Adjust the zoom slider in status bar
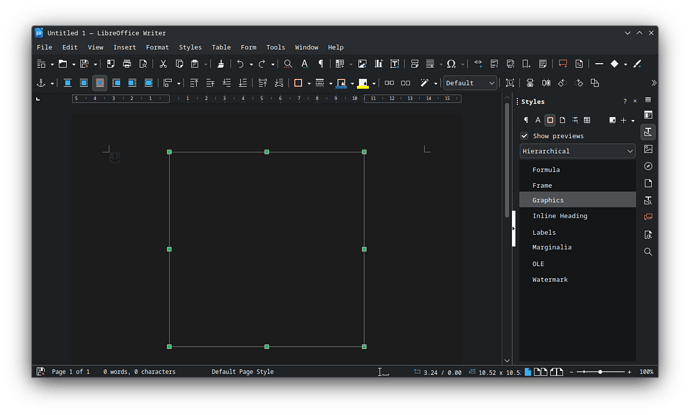 [x=600, y=372]
